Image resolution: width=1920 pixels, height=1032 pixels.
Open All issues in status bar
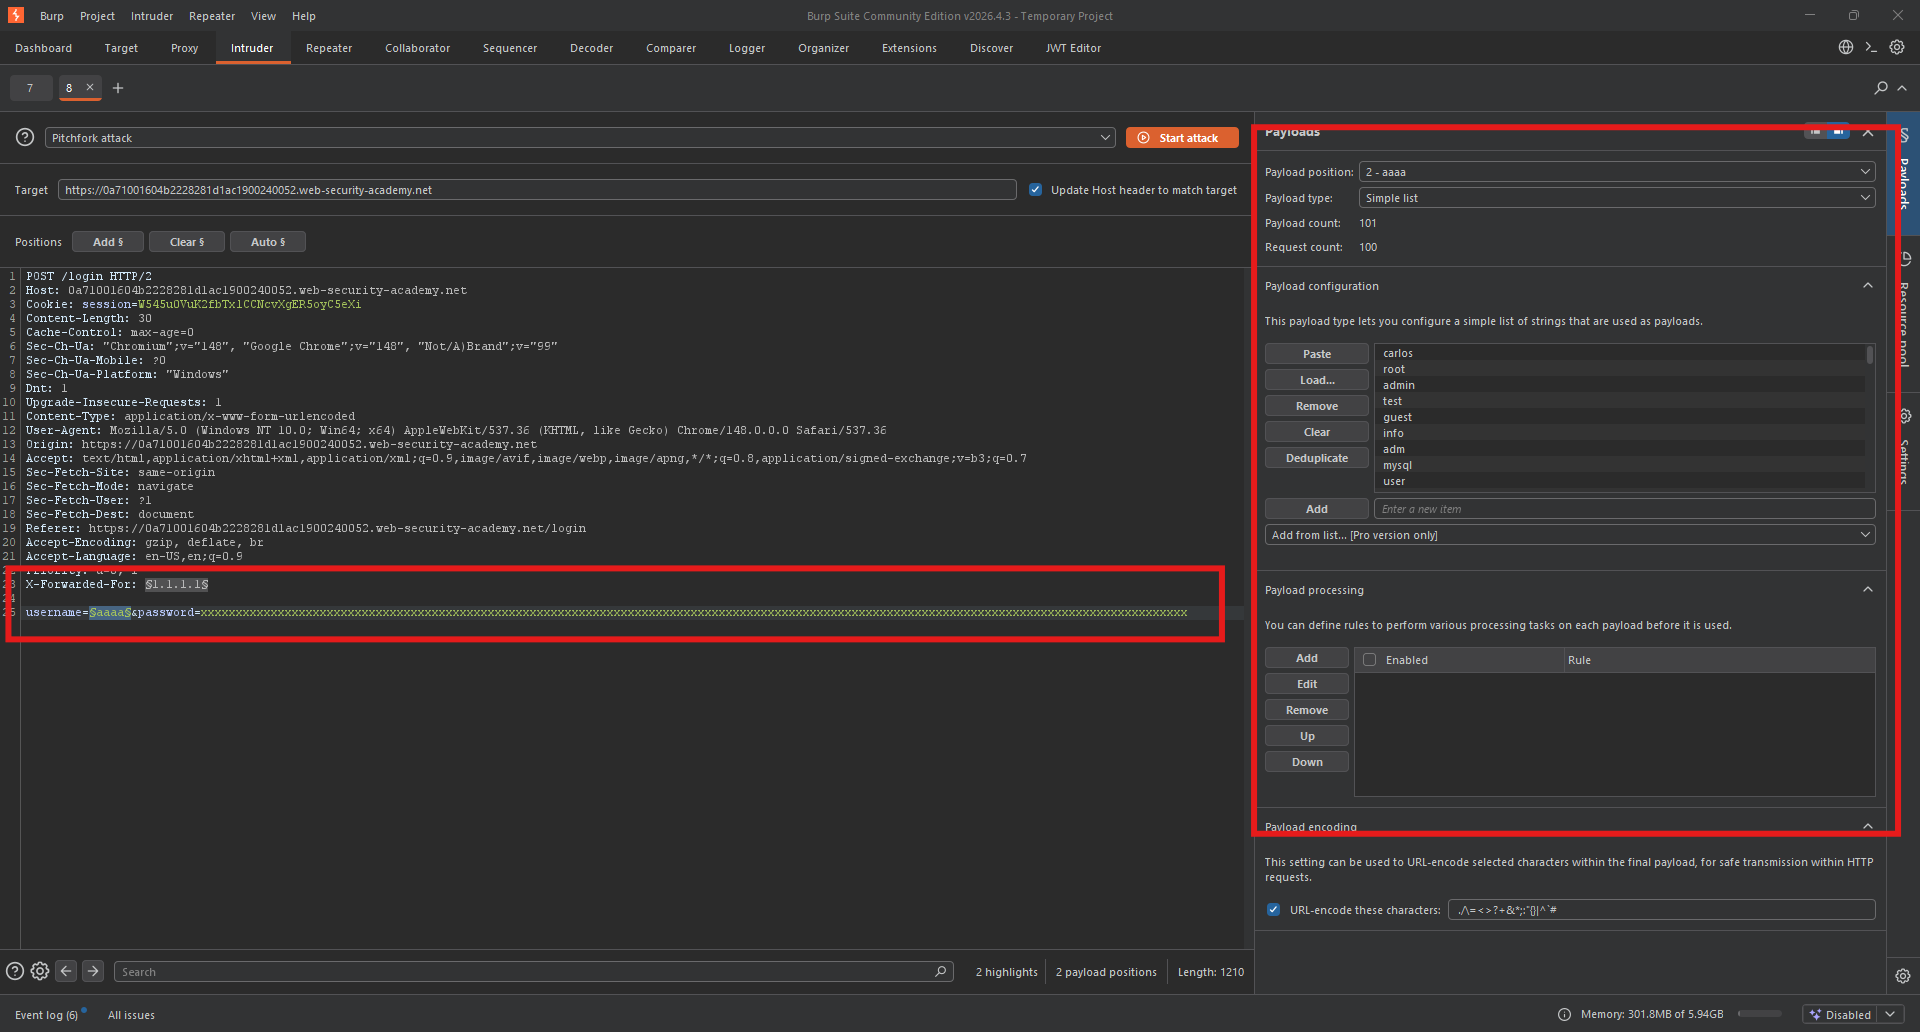[x=131, y=1015]
